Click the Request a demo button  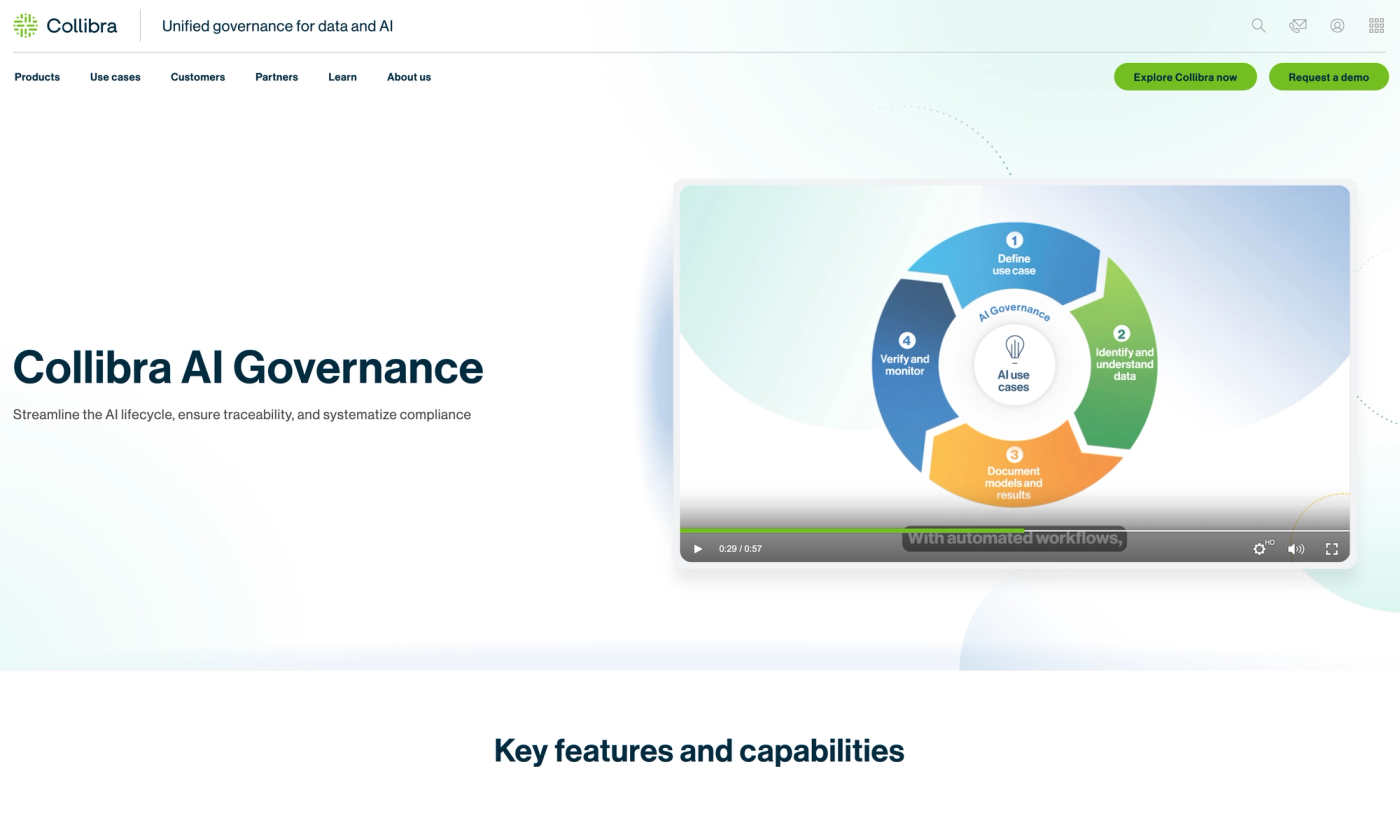click(1329, 77)
